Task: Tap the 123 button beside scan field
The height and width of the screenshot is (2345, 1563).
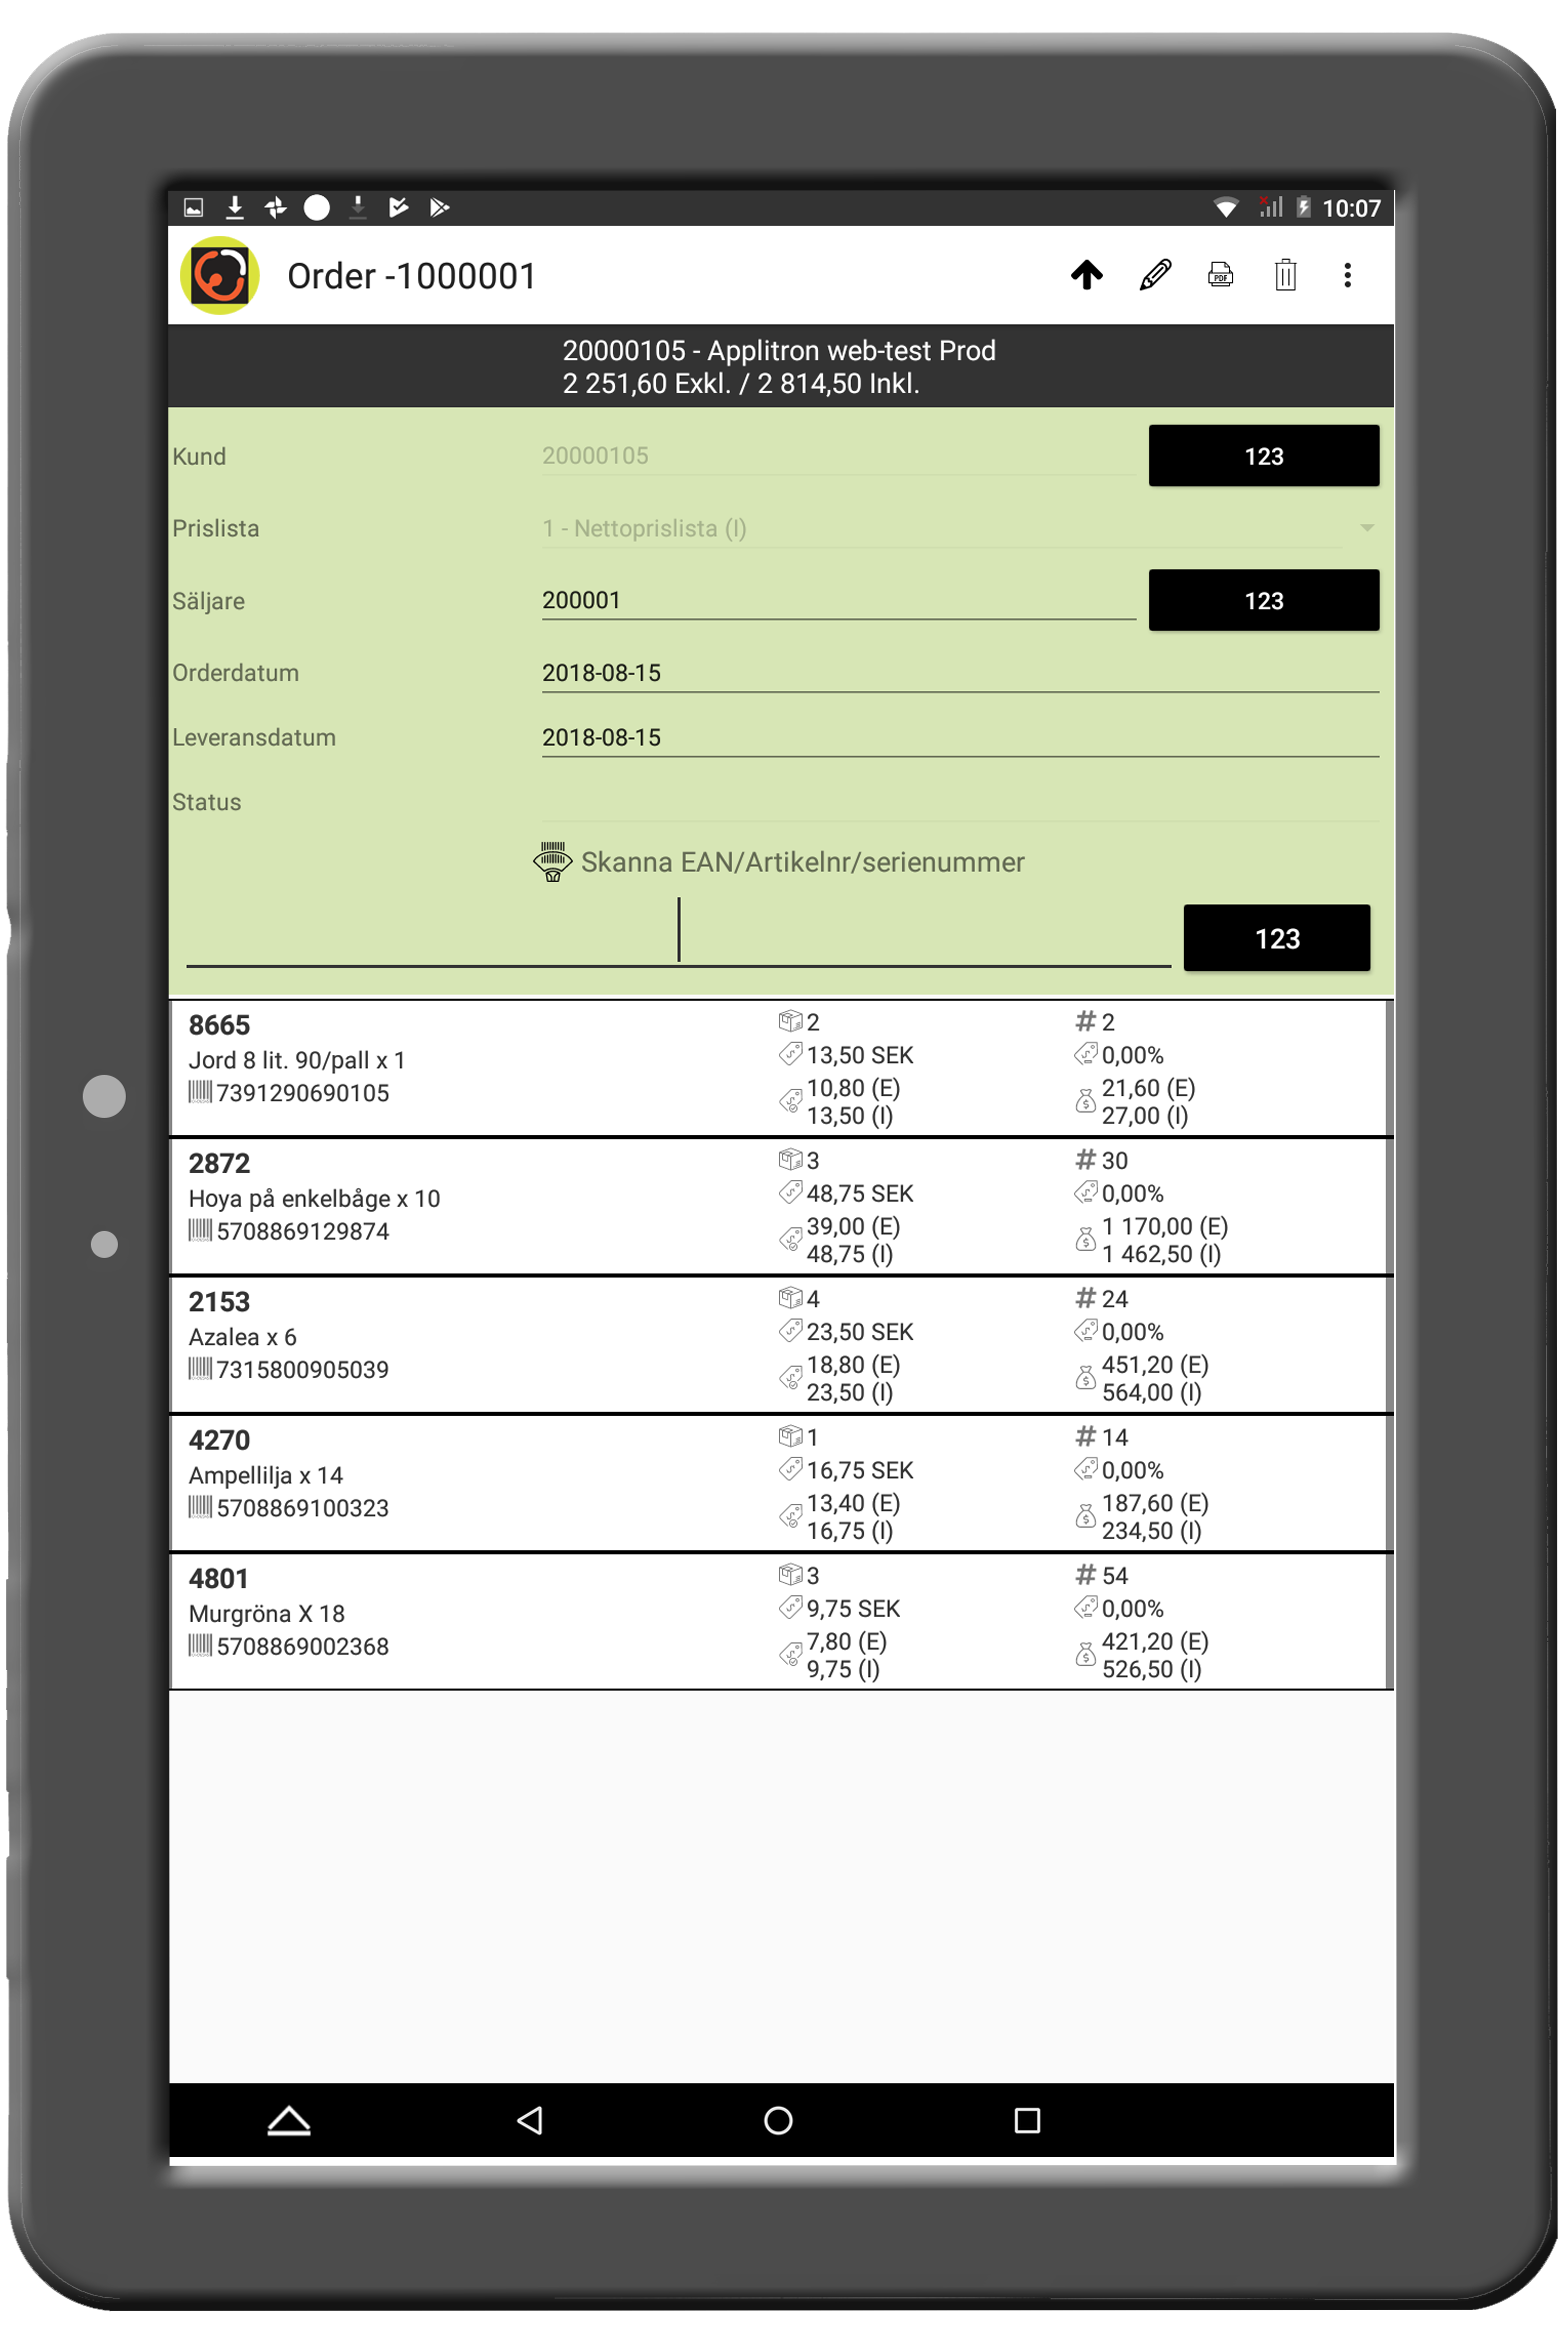Action: pyautogui.click(x=1276, y=937)
